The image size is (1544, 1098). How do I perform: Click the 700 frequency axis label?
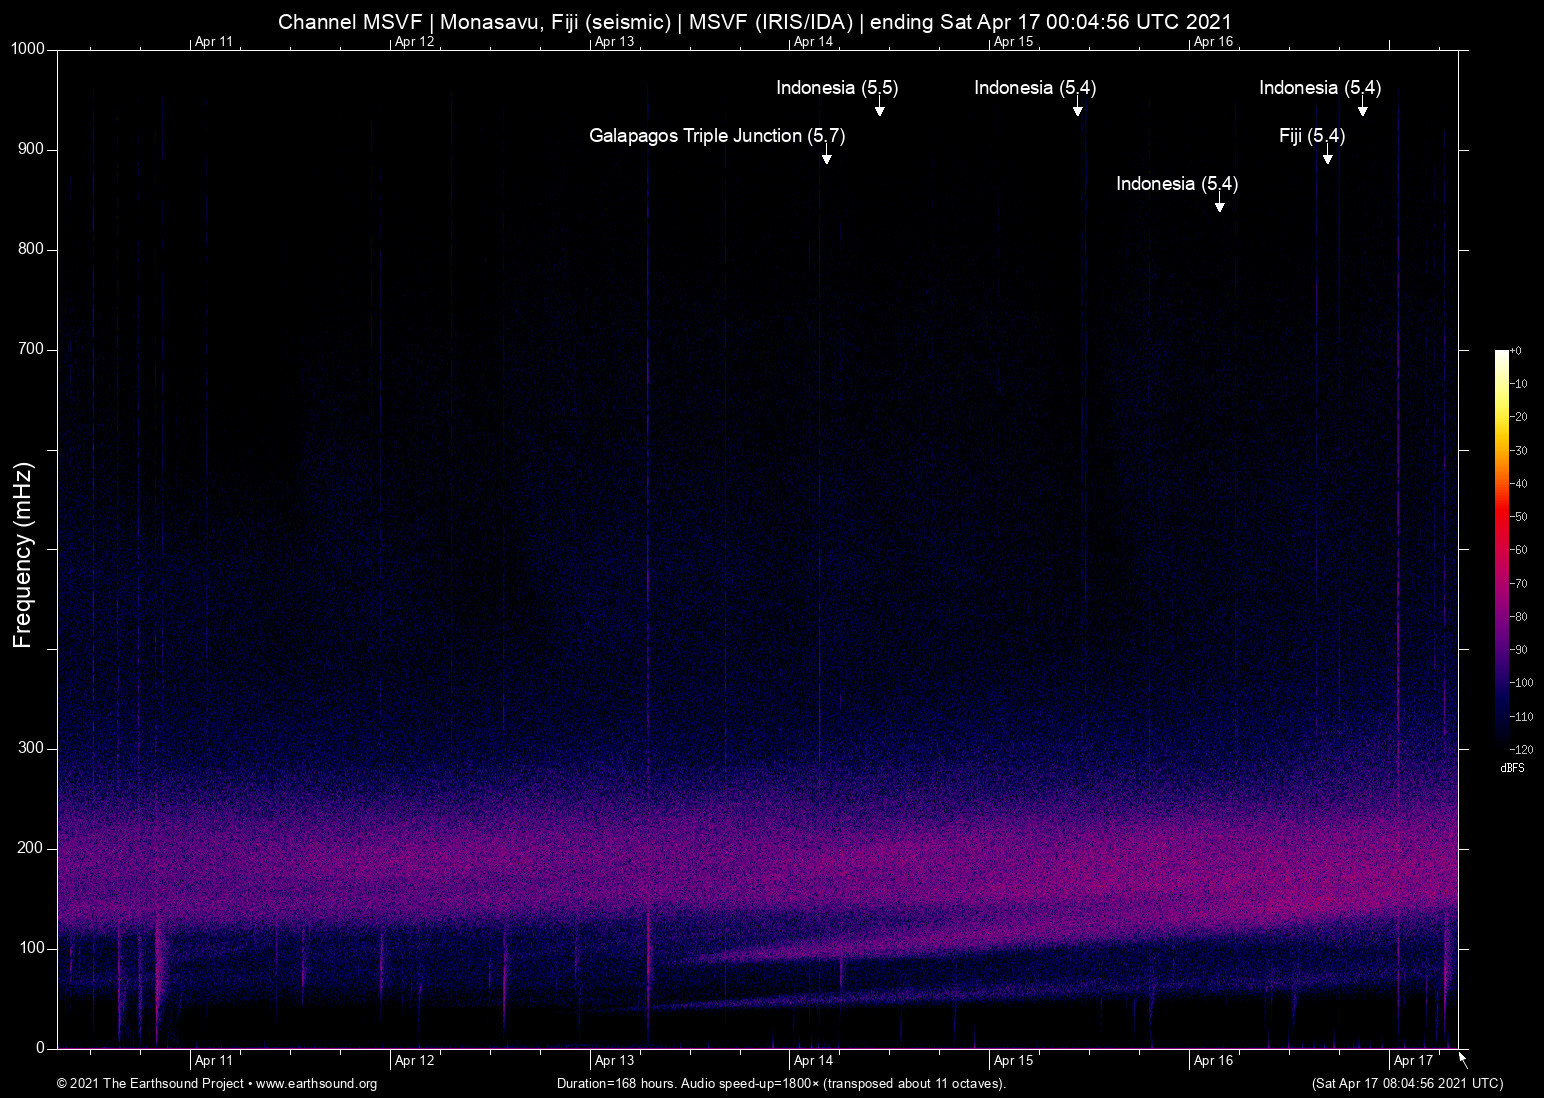click(32, 349)
